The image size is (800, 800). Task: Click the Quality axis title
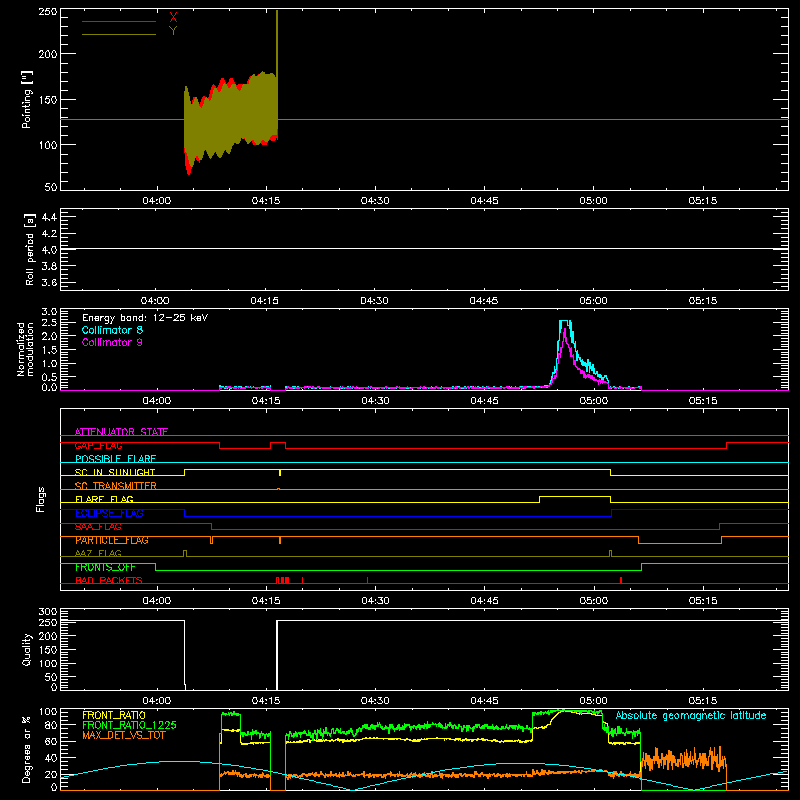point(27,649)
